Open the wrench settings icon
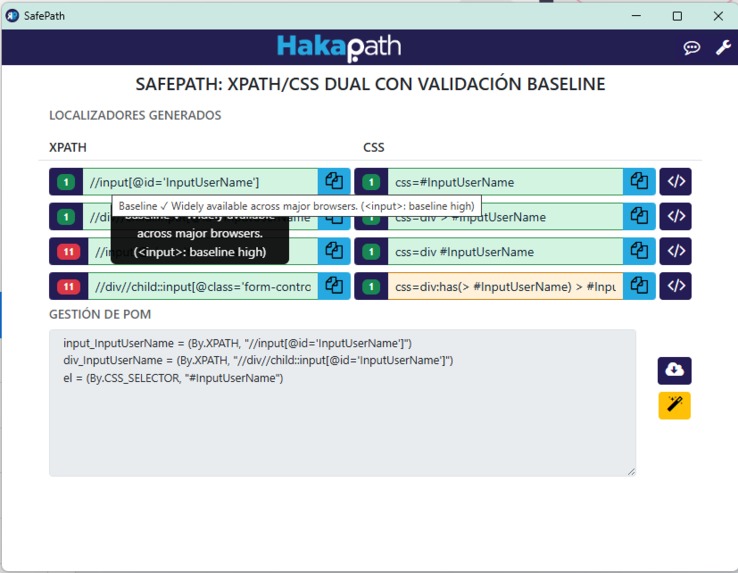 click(x=723, y=48)
